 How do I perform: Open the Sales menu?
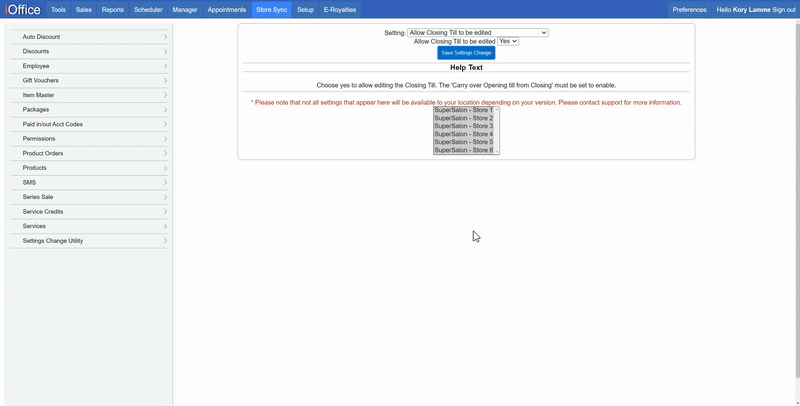(84, 10)
